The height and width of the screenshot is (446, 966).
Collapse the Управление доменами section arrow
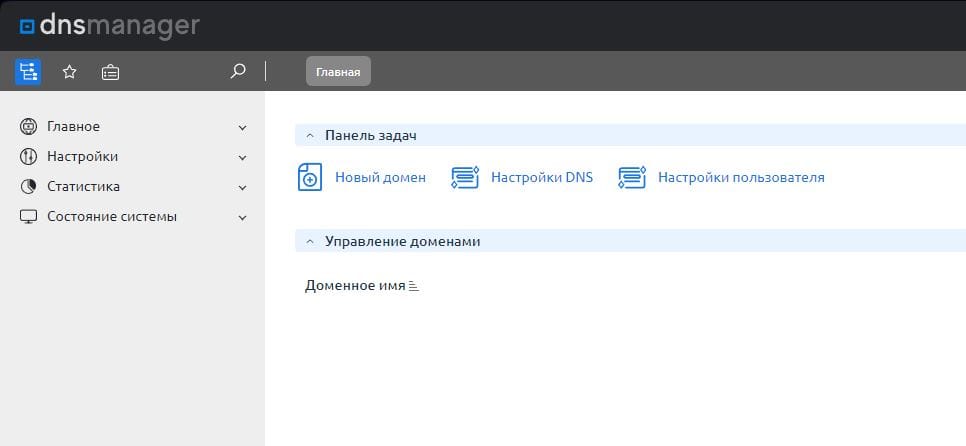(310, 241)
